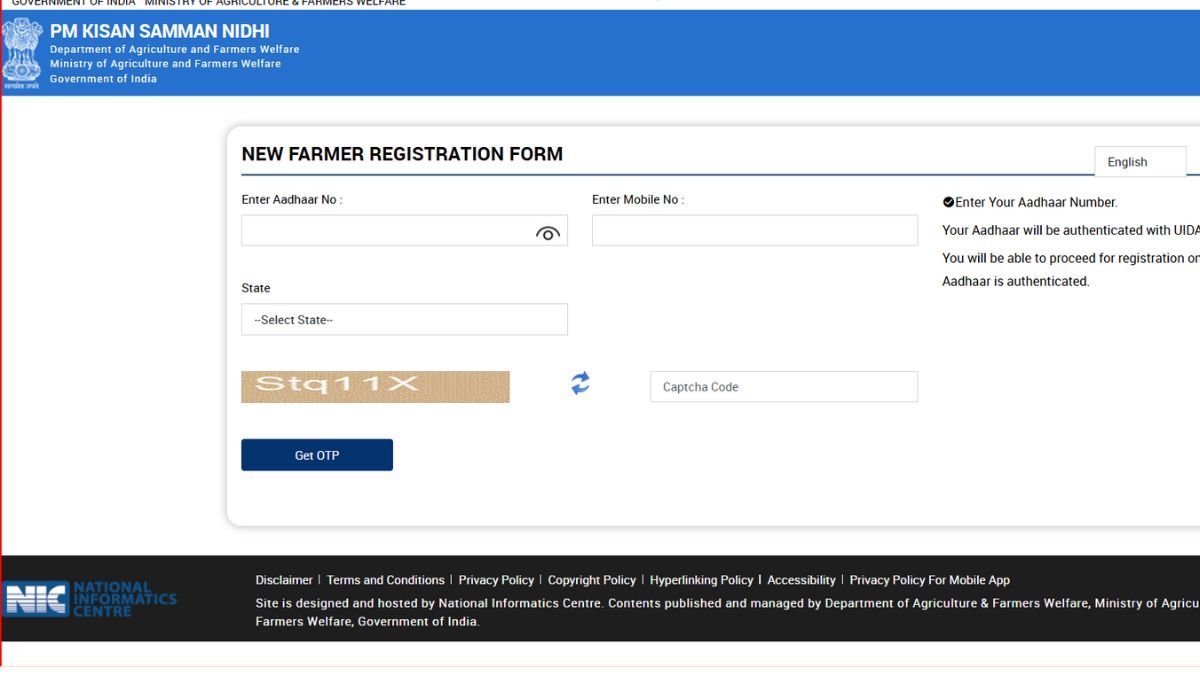Click the Enter Mobile No field
Screen dimensions: 1200x675
point(754,229)
